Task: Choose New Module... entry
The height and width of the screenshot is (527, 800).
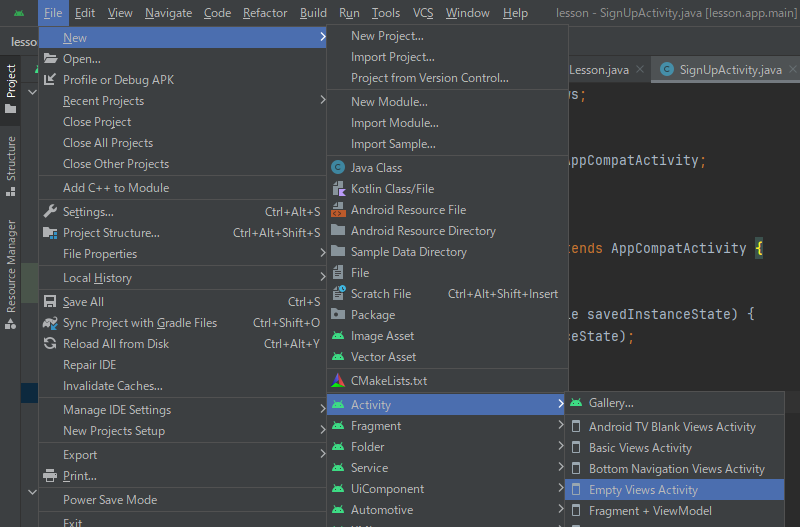Action: pyautogui.click(x=447, y=102)
